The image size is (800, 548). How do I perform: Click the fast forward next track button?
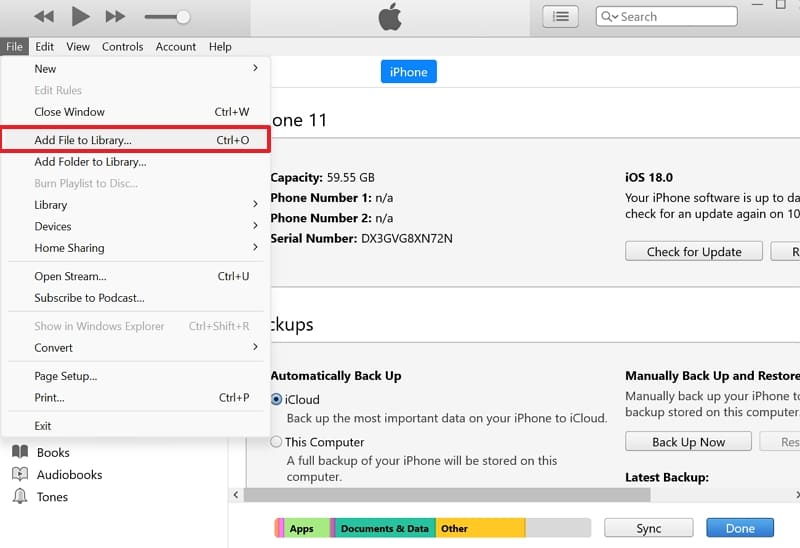point(115,17)
